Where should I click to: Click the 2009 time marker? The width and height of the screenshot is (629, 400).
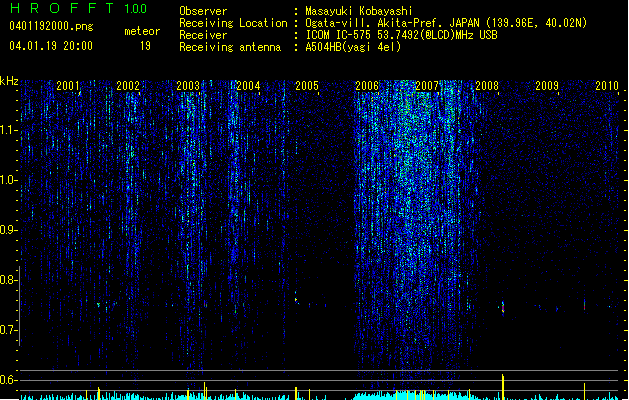pyautogui.click(x=547, y=86)
